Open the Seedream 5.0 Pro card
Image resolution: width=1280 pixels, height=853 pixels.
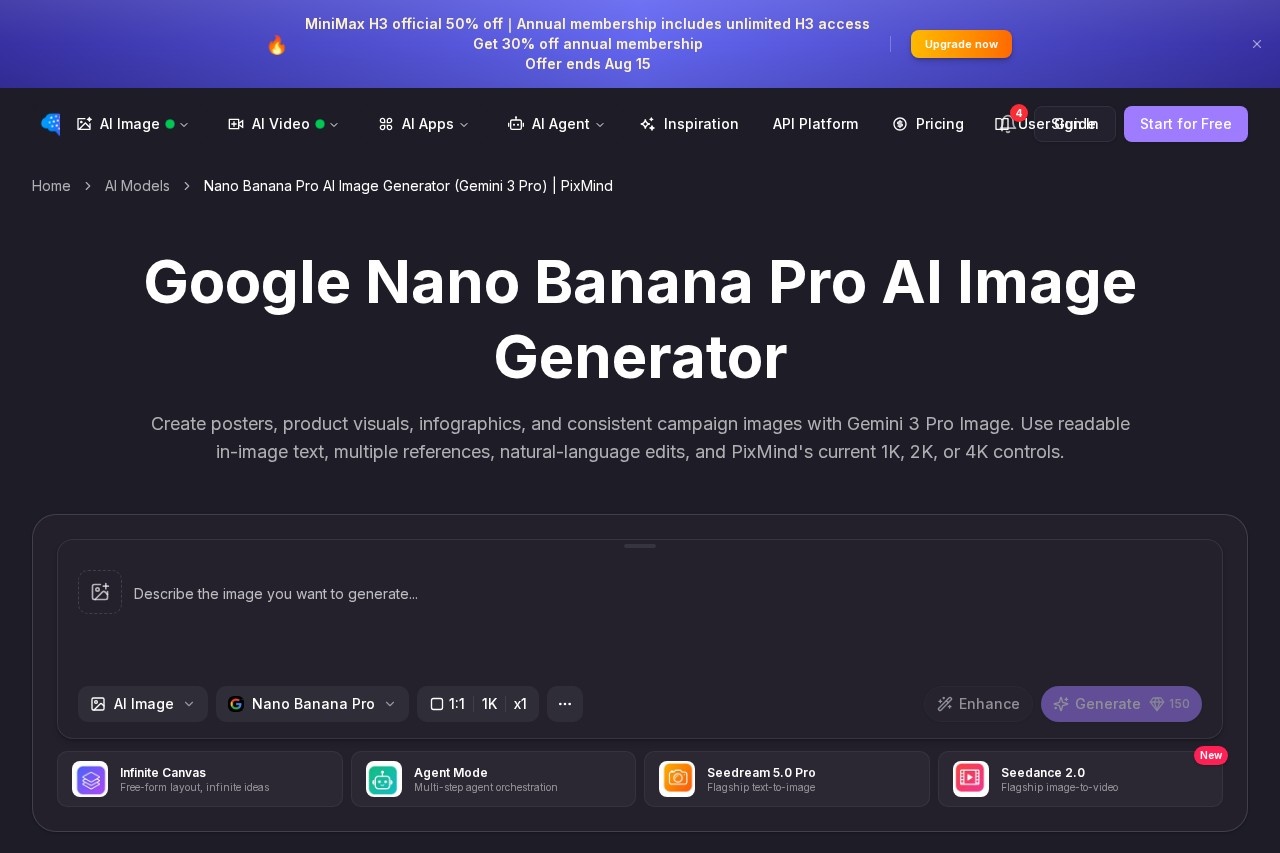787,779
